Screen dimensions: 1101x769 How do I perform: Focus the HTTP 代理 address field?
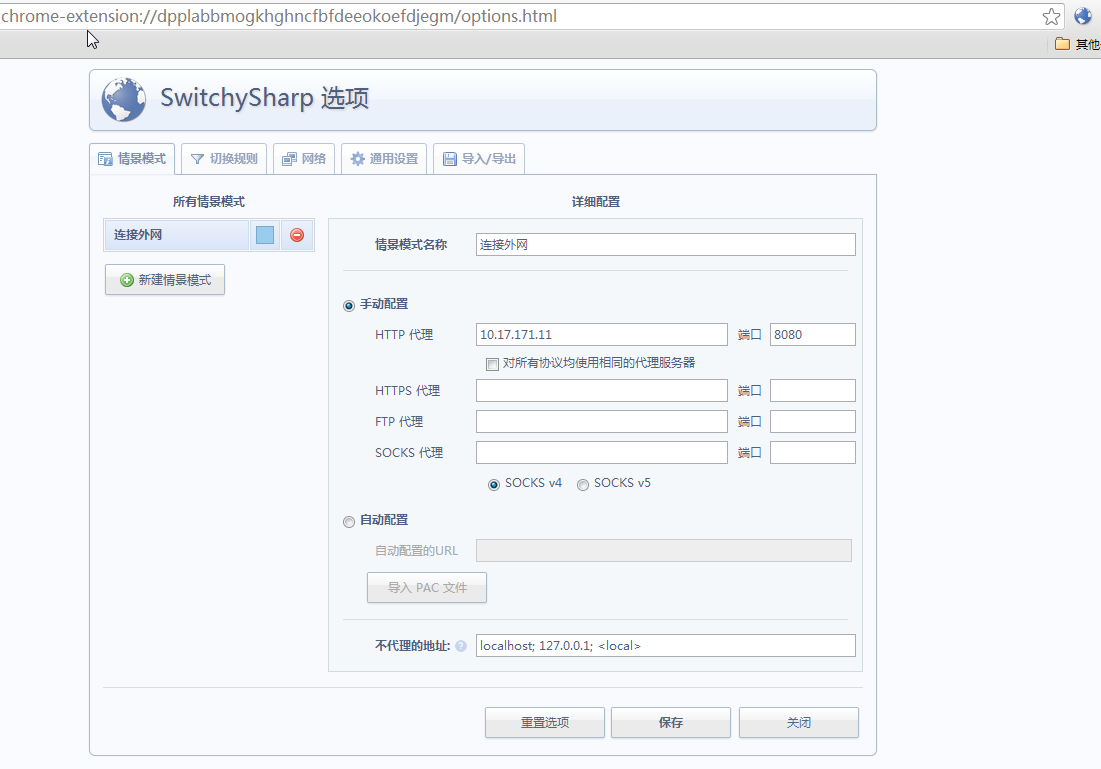(602, 334)
